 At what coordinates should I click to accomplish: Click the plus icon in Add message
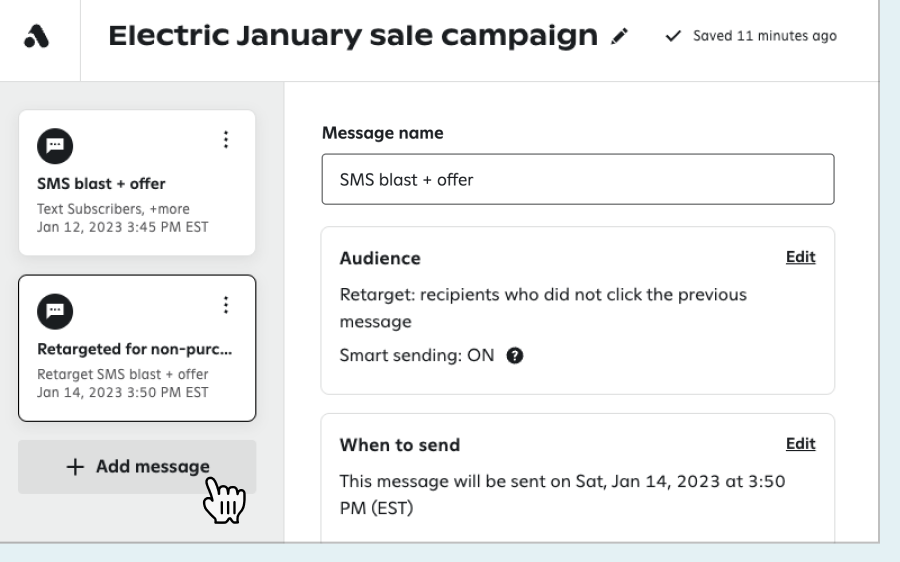click(x=75, y=467)
